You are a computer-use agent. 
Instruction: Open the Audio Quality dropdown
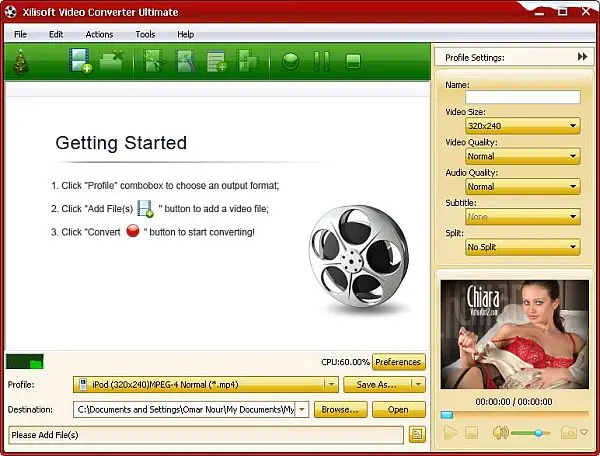pos(523,187)
